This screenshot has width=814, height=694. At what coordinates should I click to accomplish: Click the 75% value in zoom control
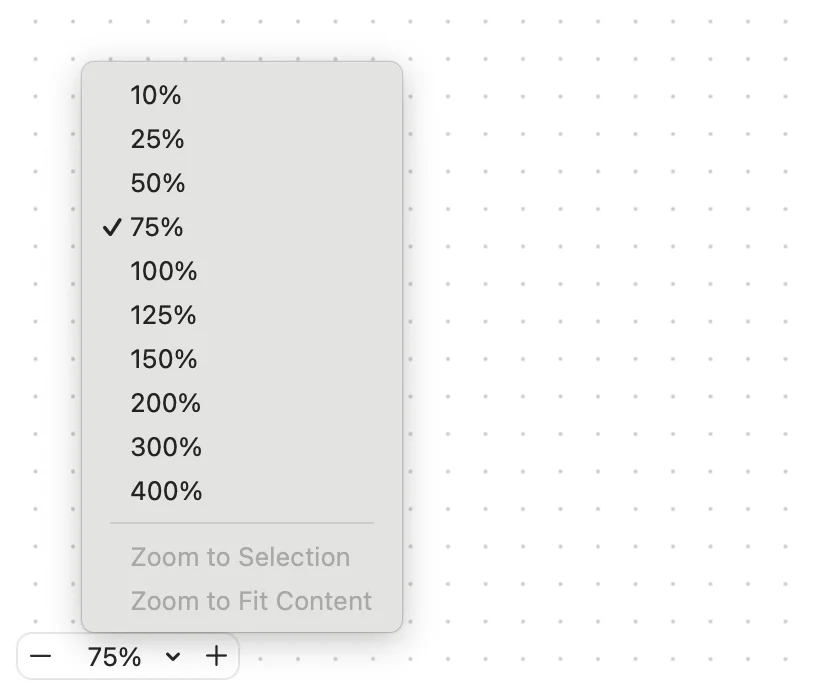pyautogui.click(x=114, y=657)
